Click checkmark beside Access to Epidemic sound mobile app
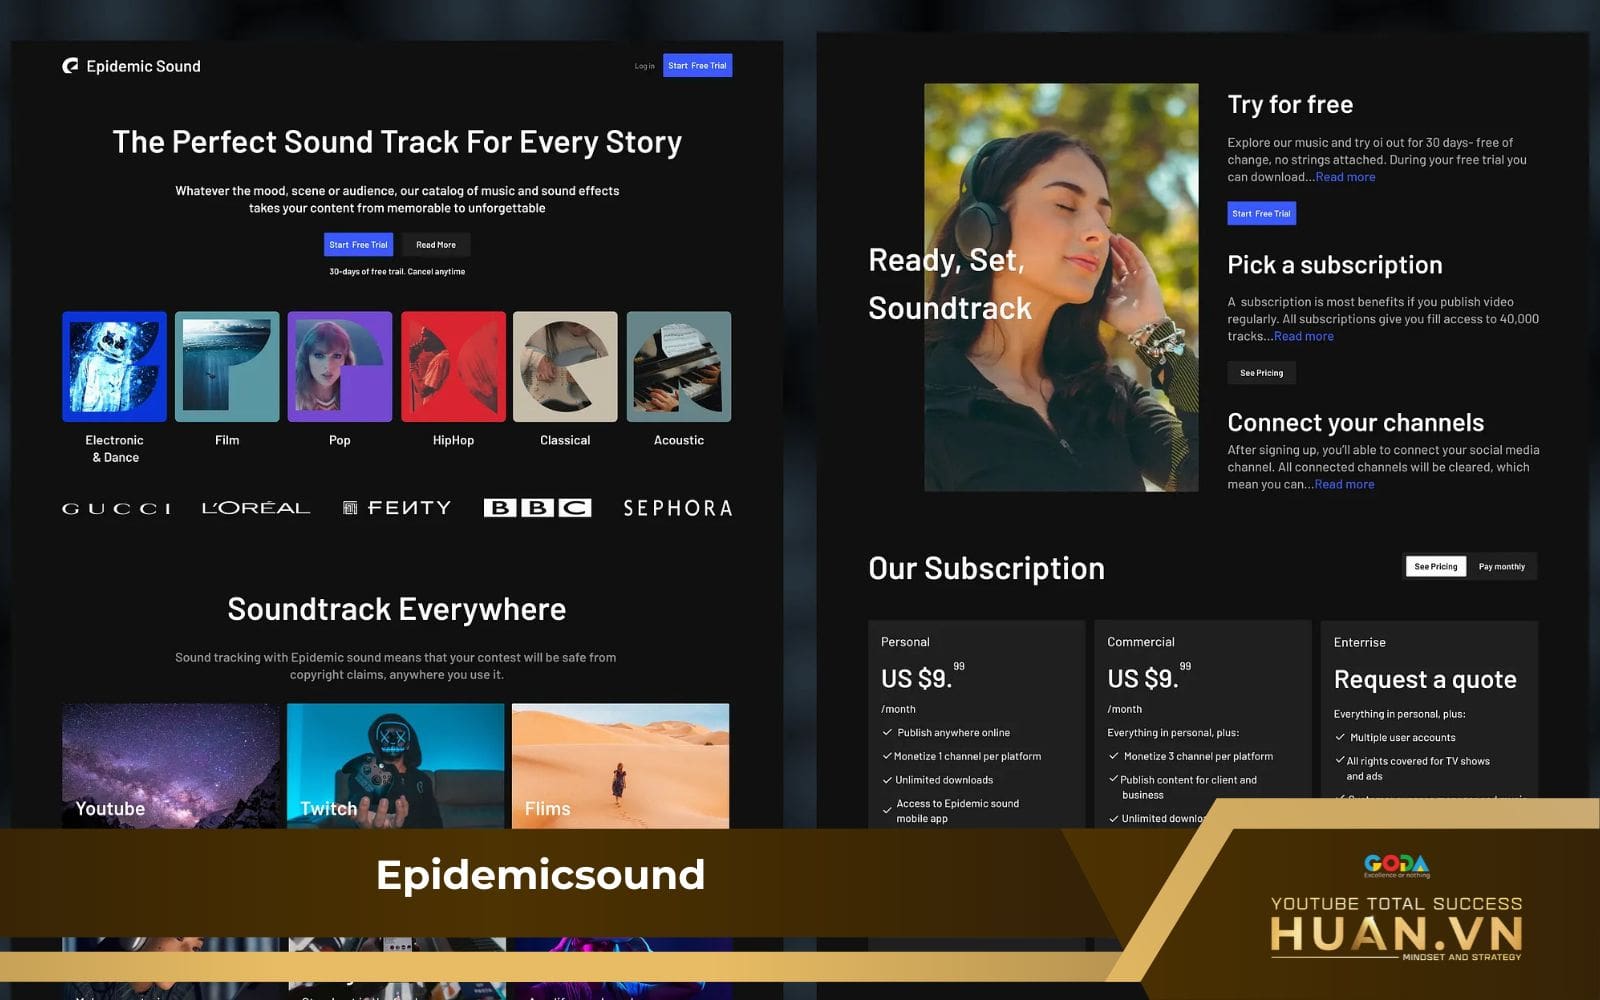 tap(887, 811)
